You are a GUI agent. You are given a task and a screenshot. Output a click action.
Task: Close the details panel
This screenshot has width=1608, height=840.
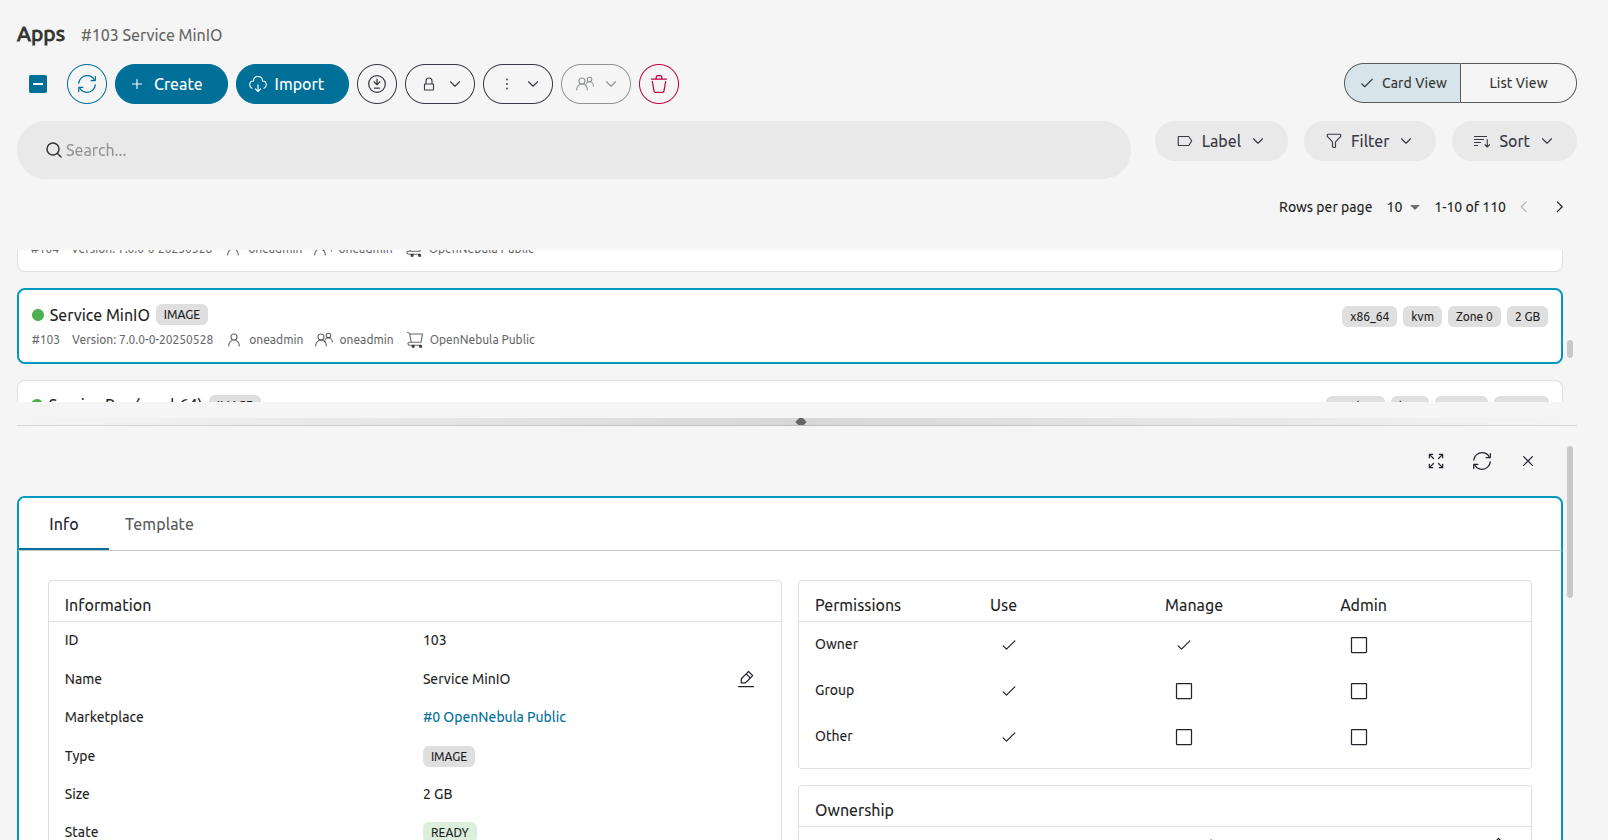(1528, 461)
